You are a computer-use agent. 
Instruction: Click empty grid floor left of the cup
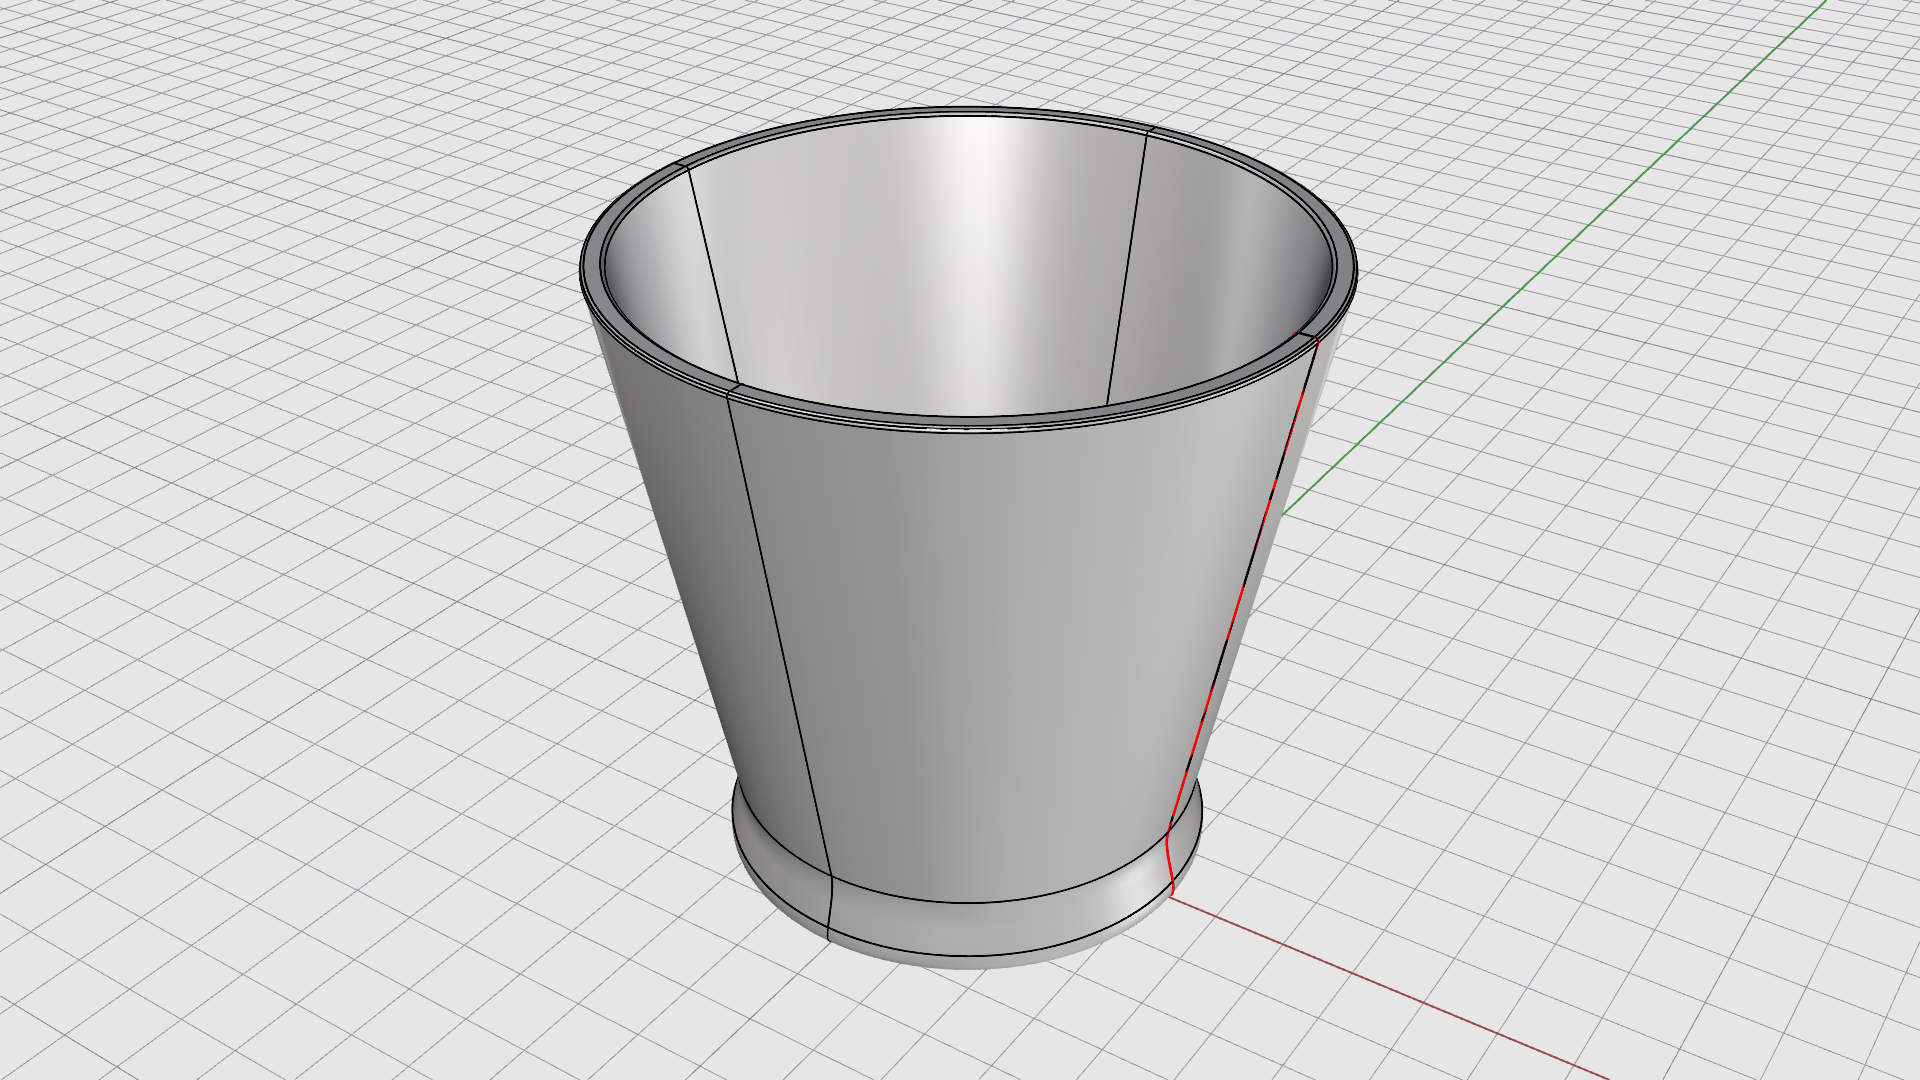[300, 600]
